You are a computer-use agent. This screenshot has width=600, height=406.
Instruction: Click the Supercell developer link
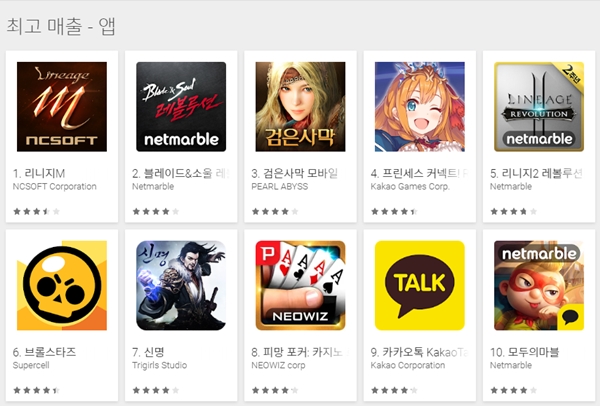click(x=31, y=365)
